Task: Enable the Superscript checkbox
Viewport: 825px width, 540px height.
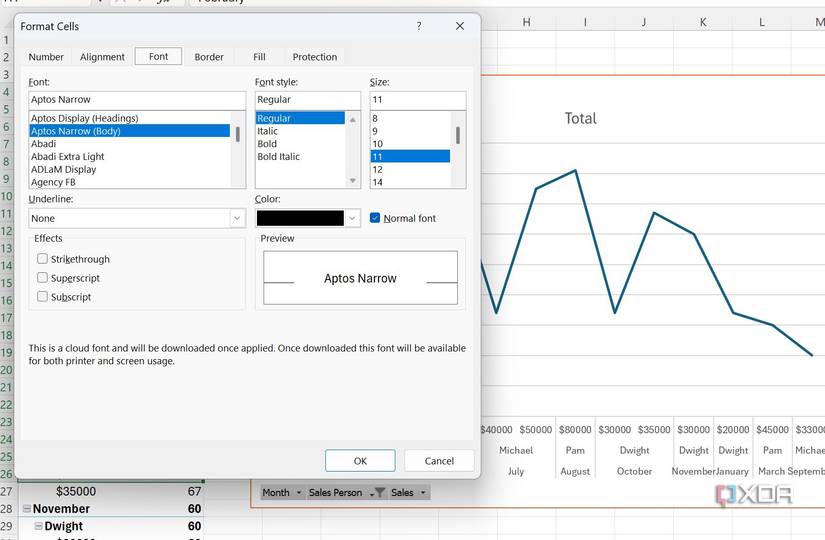Action: tap(43, 277)
